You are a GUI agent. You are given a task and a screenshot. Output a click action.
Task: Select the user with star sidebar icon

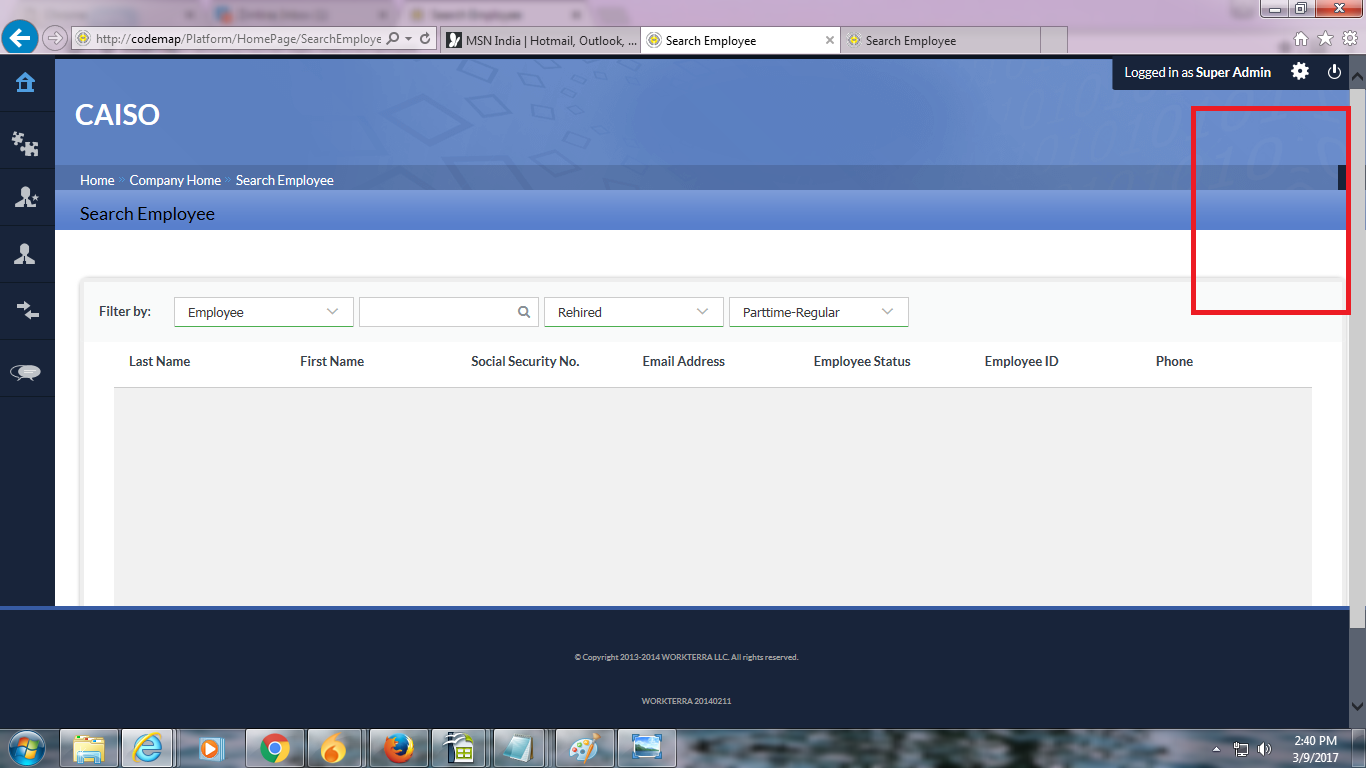[x=26, y=198]
